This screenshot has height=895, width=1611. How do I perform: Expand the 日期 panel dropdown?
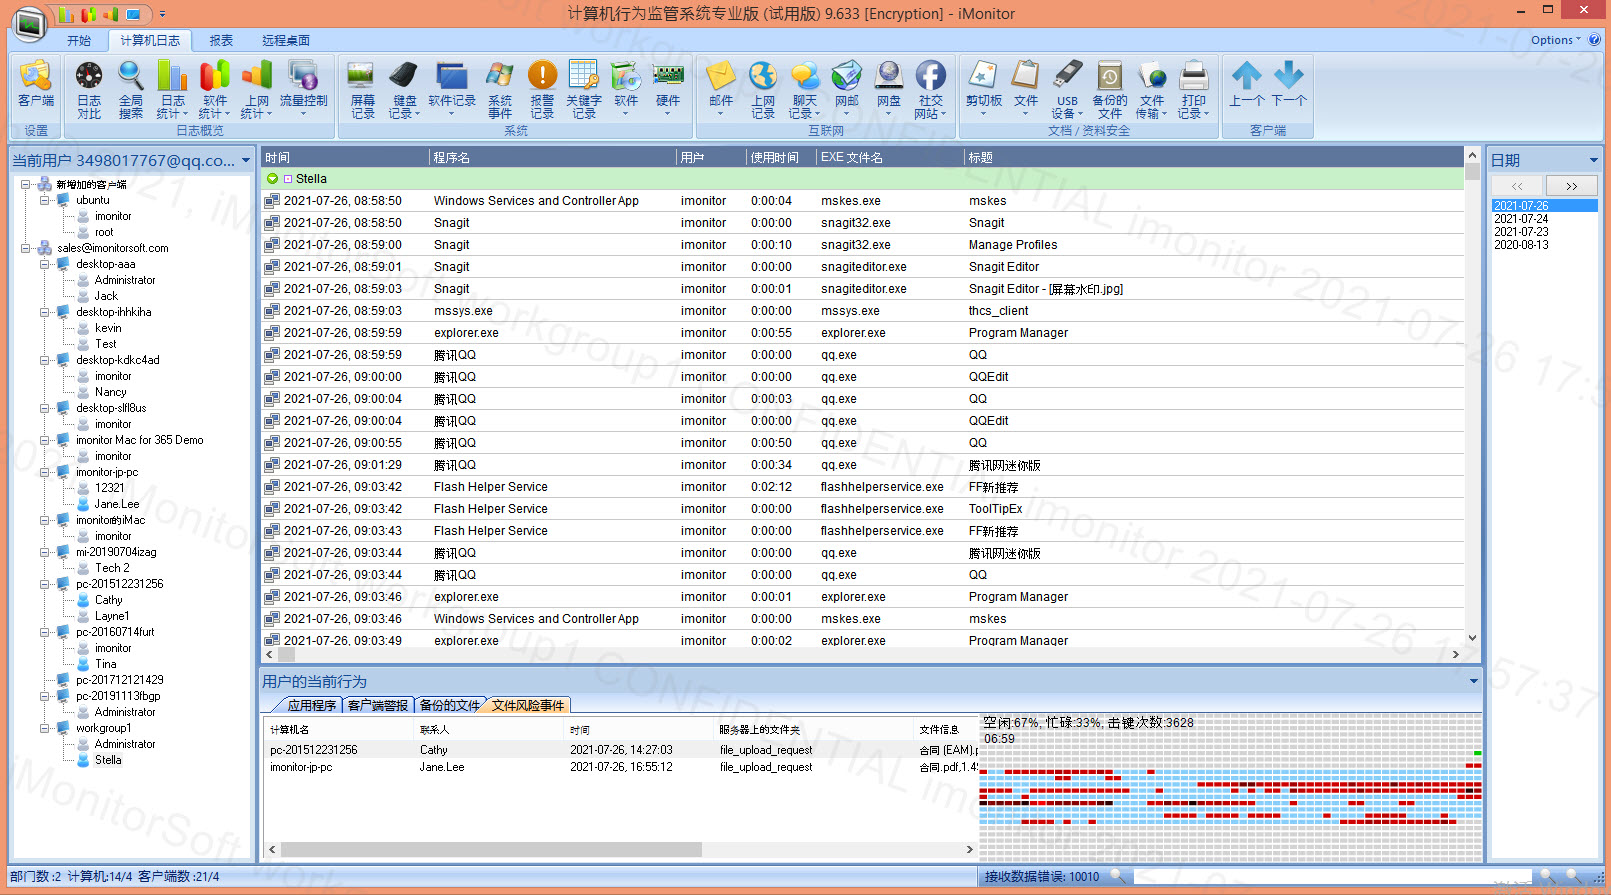(x=1593, y=160)
